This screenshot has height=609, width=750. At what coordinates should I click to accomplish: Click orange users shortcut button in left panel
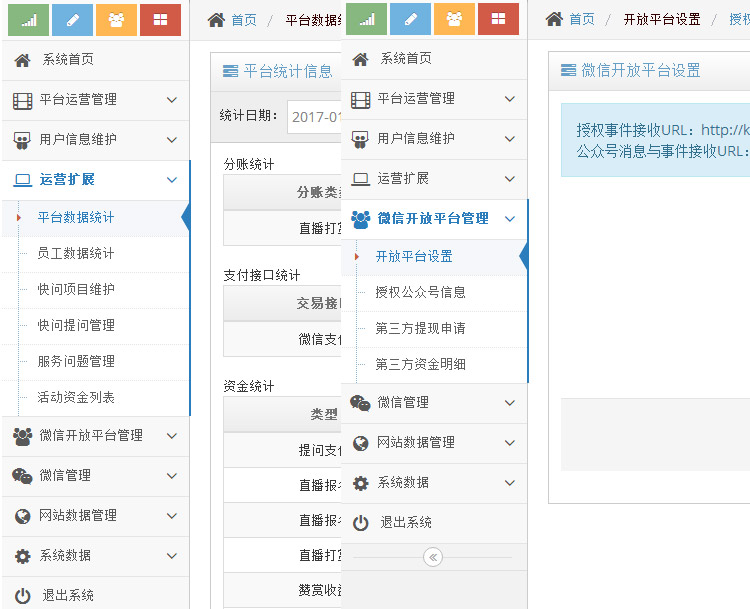pyautogui.click(x=116, y=20)
